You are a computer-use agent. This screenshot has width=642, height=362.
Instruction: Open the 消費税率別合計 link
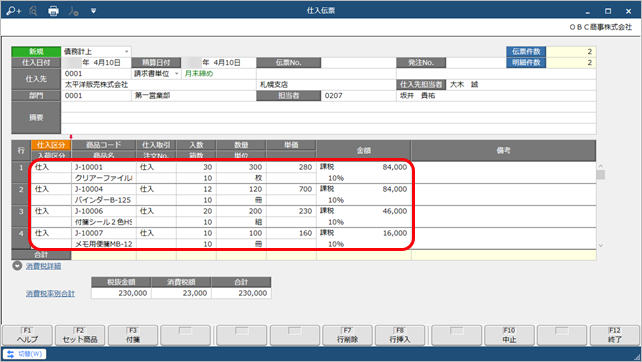coord(50,294)
